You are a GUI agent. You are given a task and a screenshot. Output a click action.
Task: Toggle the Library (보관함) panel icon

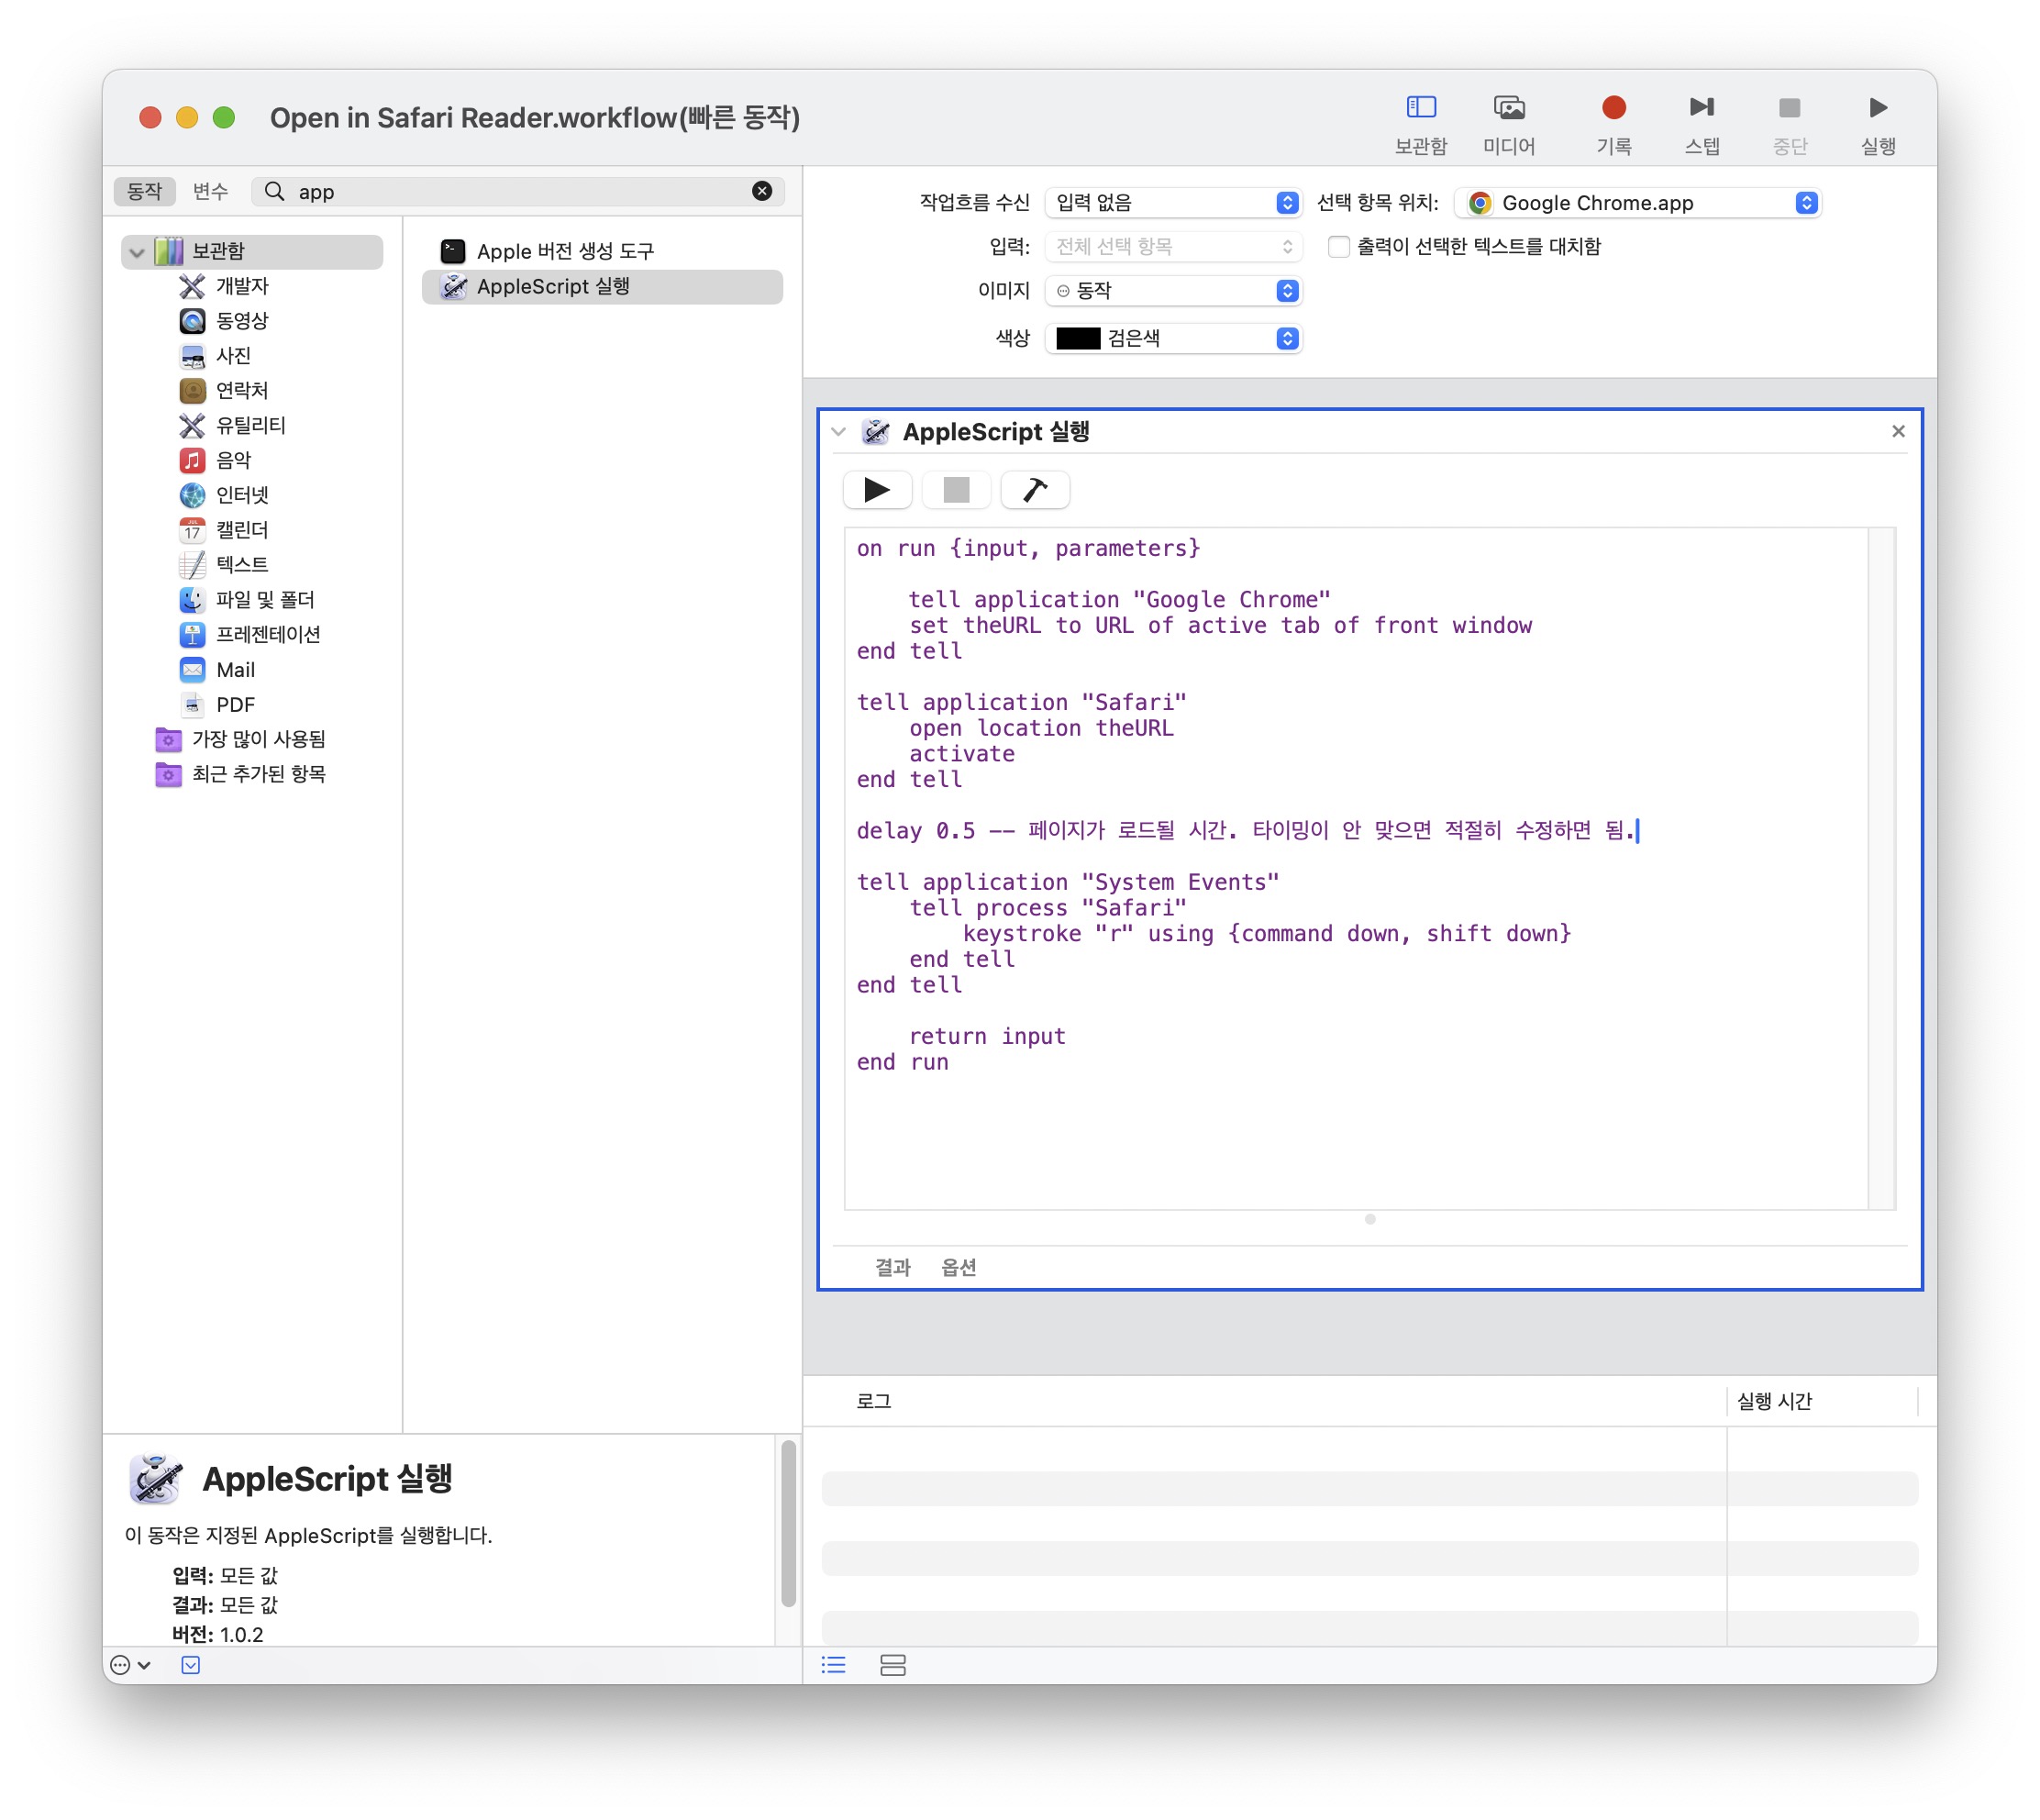[x=1420, y=108]
